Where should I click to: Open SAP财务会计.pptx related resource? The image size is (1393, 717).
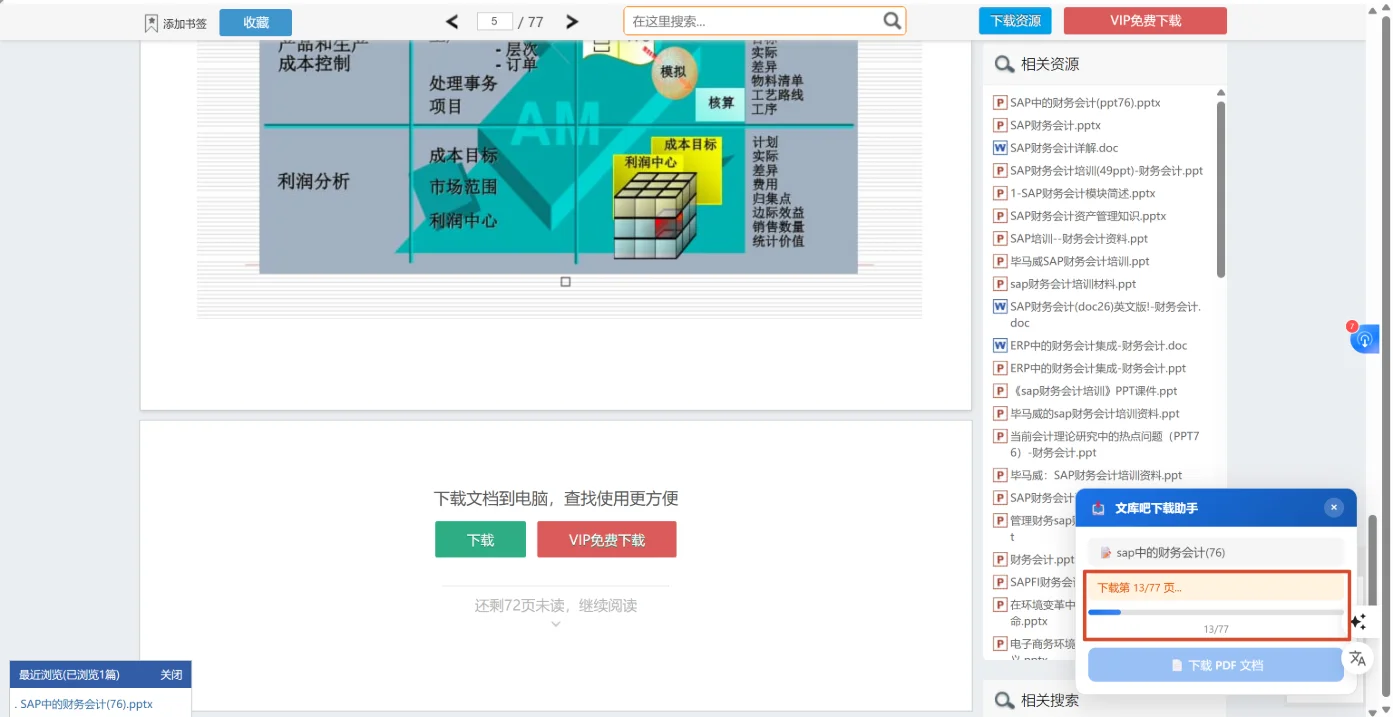[x=1055, y=125]
